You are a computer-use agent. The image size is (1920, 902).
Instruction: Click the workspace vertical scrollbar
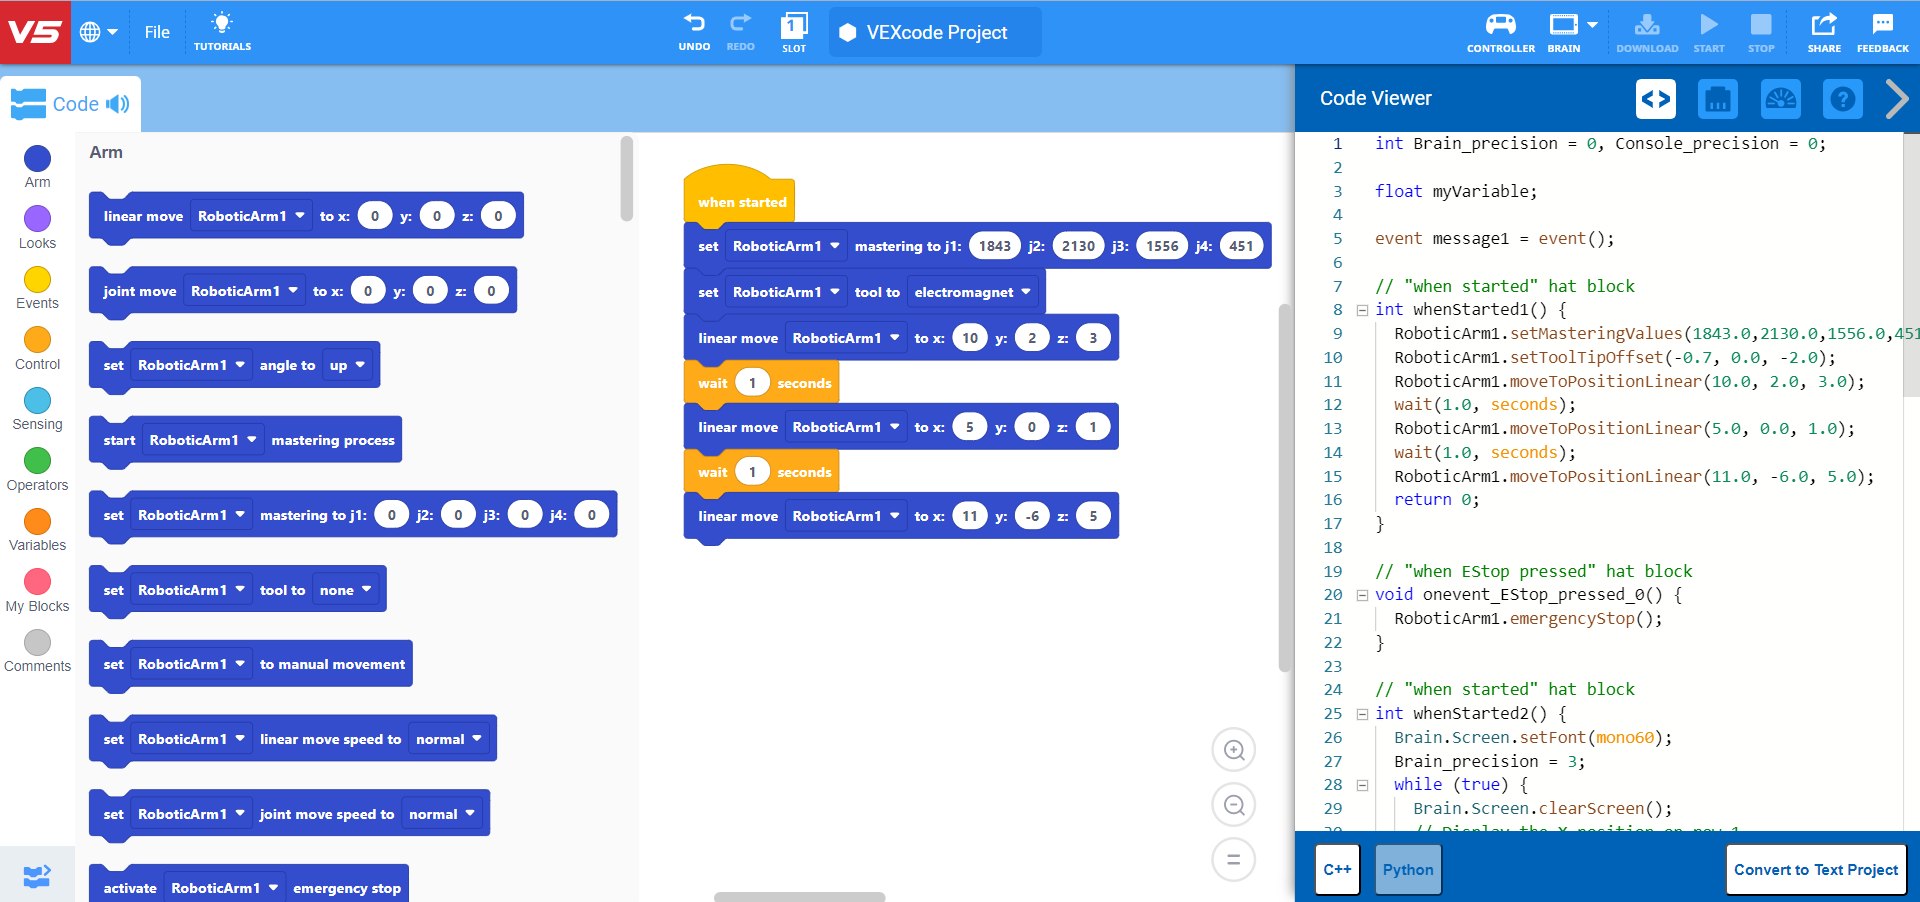tap(1285, 488)
